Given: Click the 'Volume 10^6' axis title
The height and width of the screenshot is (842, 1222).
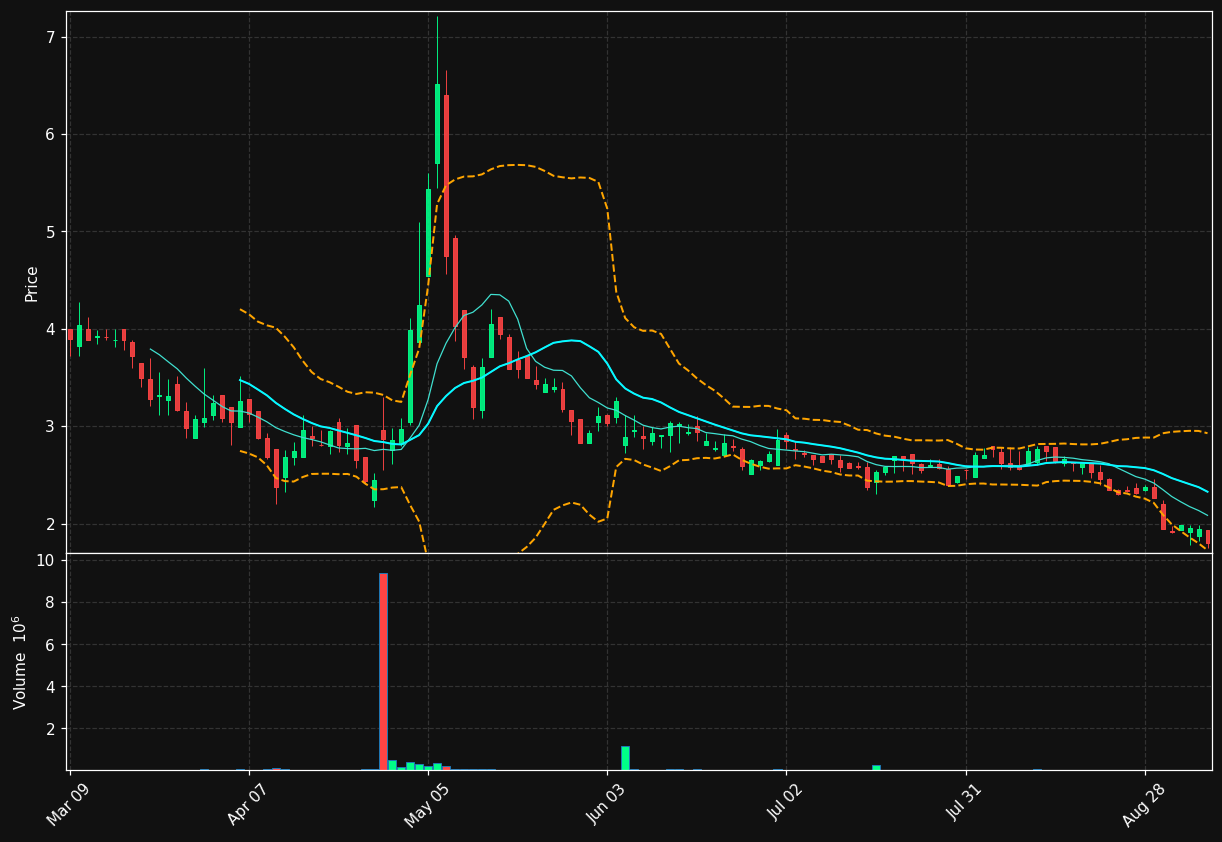Looking at the screenshot, I should point(20,662).
